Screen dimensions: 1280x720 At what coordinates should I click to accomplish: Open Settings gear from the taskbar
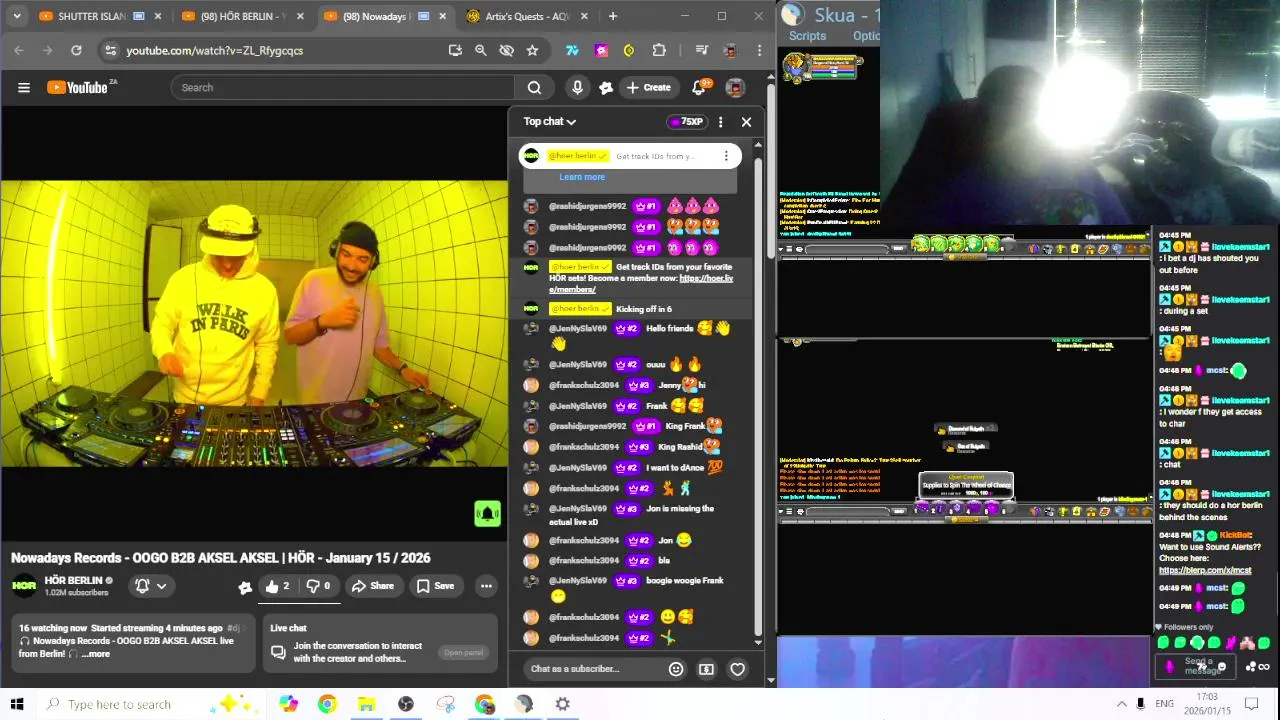(x=563, y=704)
